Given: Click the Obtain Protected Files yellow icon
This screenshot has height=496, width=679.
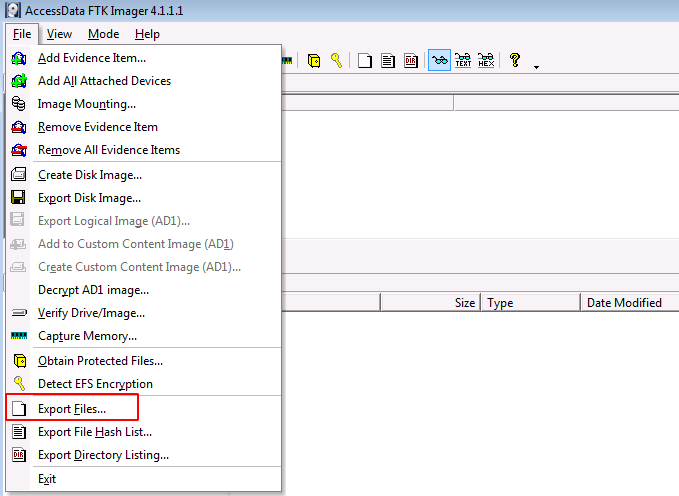Looking at the screenshot, I should pyautogui.click(x=19, y=361).
